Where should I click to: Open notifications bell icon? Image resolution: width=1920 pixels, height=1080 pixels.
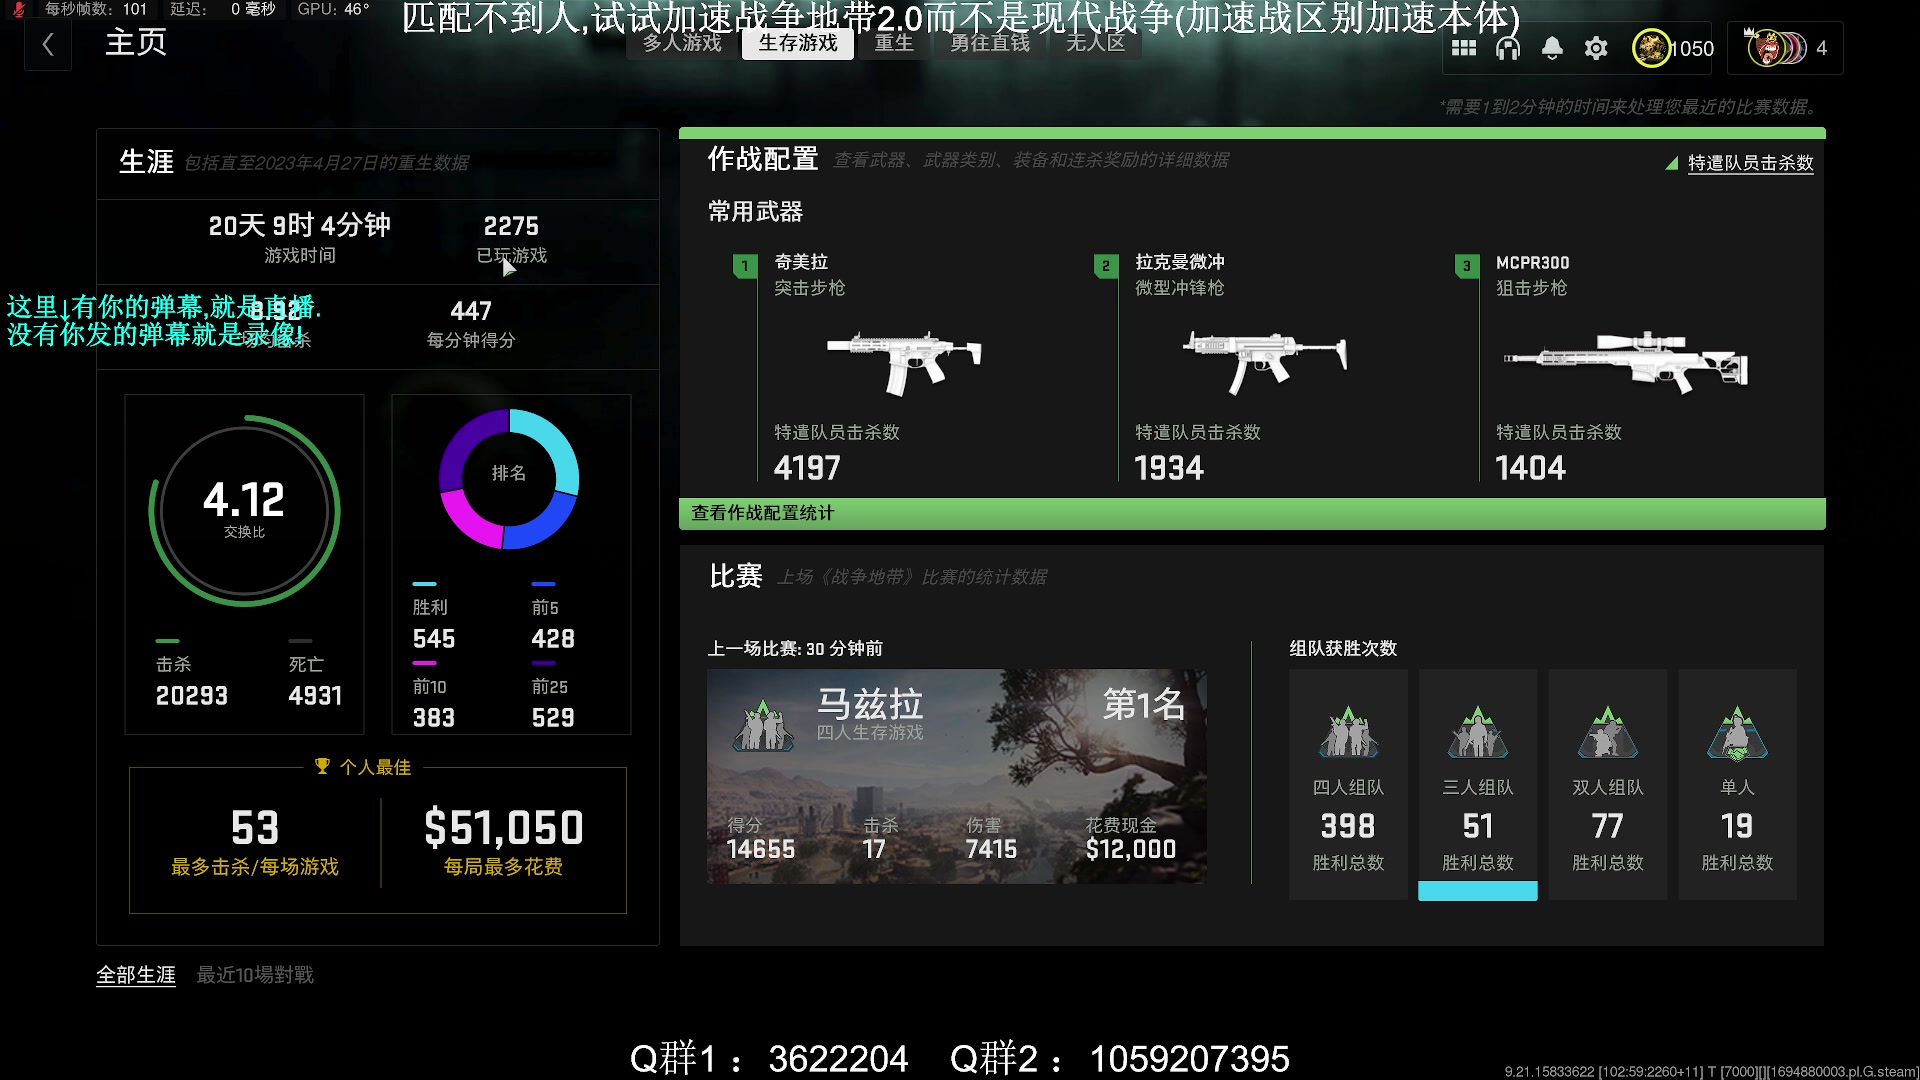coord(1552,48)
